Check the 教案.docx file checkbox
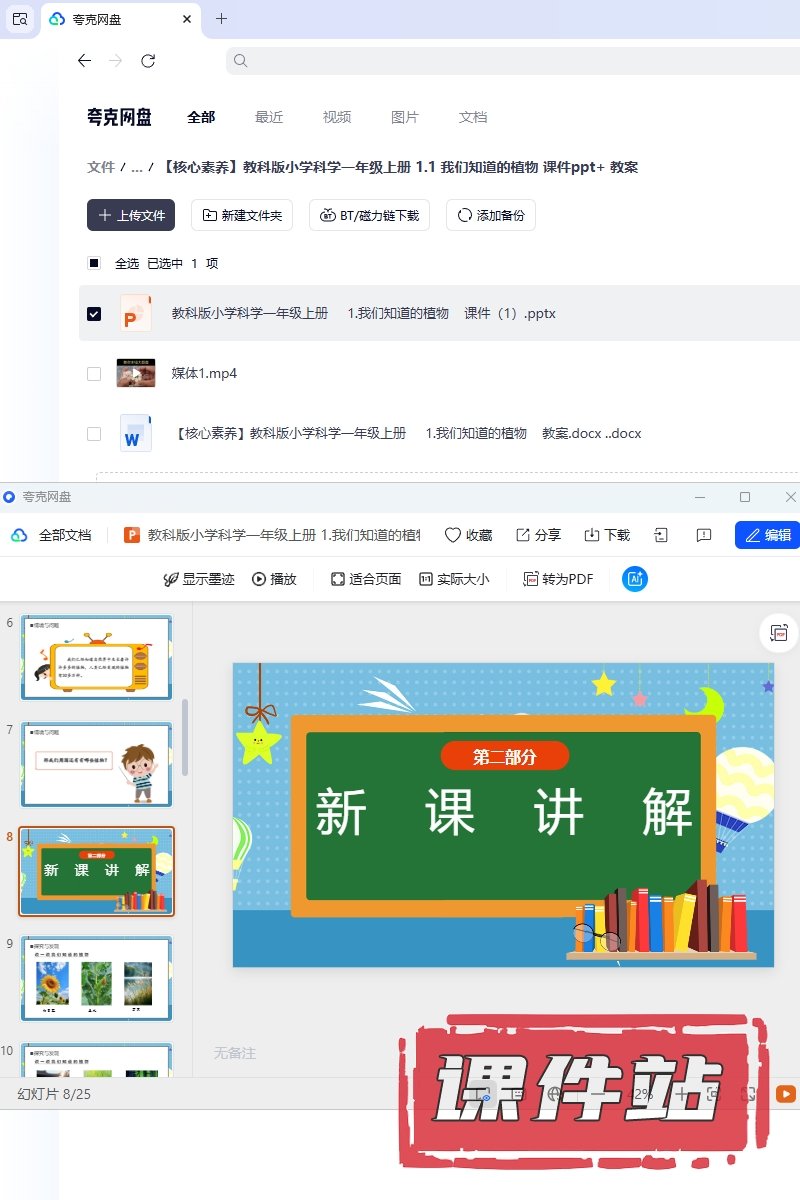The image size is (800, 1200). pyautogui.click(x=94, y=434)
